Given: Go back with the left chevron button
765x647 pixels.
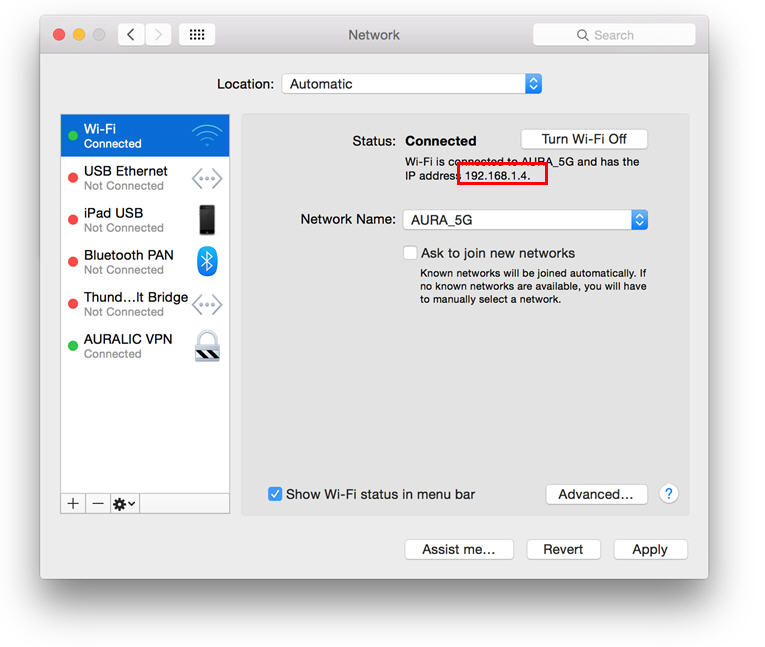Looking at the screenshot, I should (131, 35).
